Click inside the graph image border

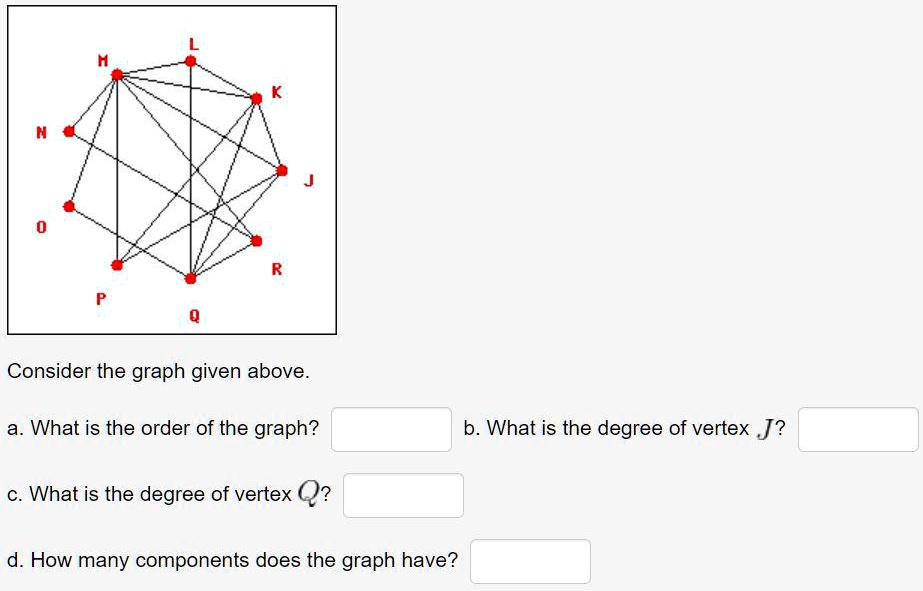170,170
